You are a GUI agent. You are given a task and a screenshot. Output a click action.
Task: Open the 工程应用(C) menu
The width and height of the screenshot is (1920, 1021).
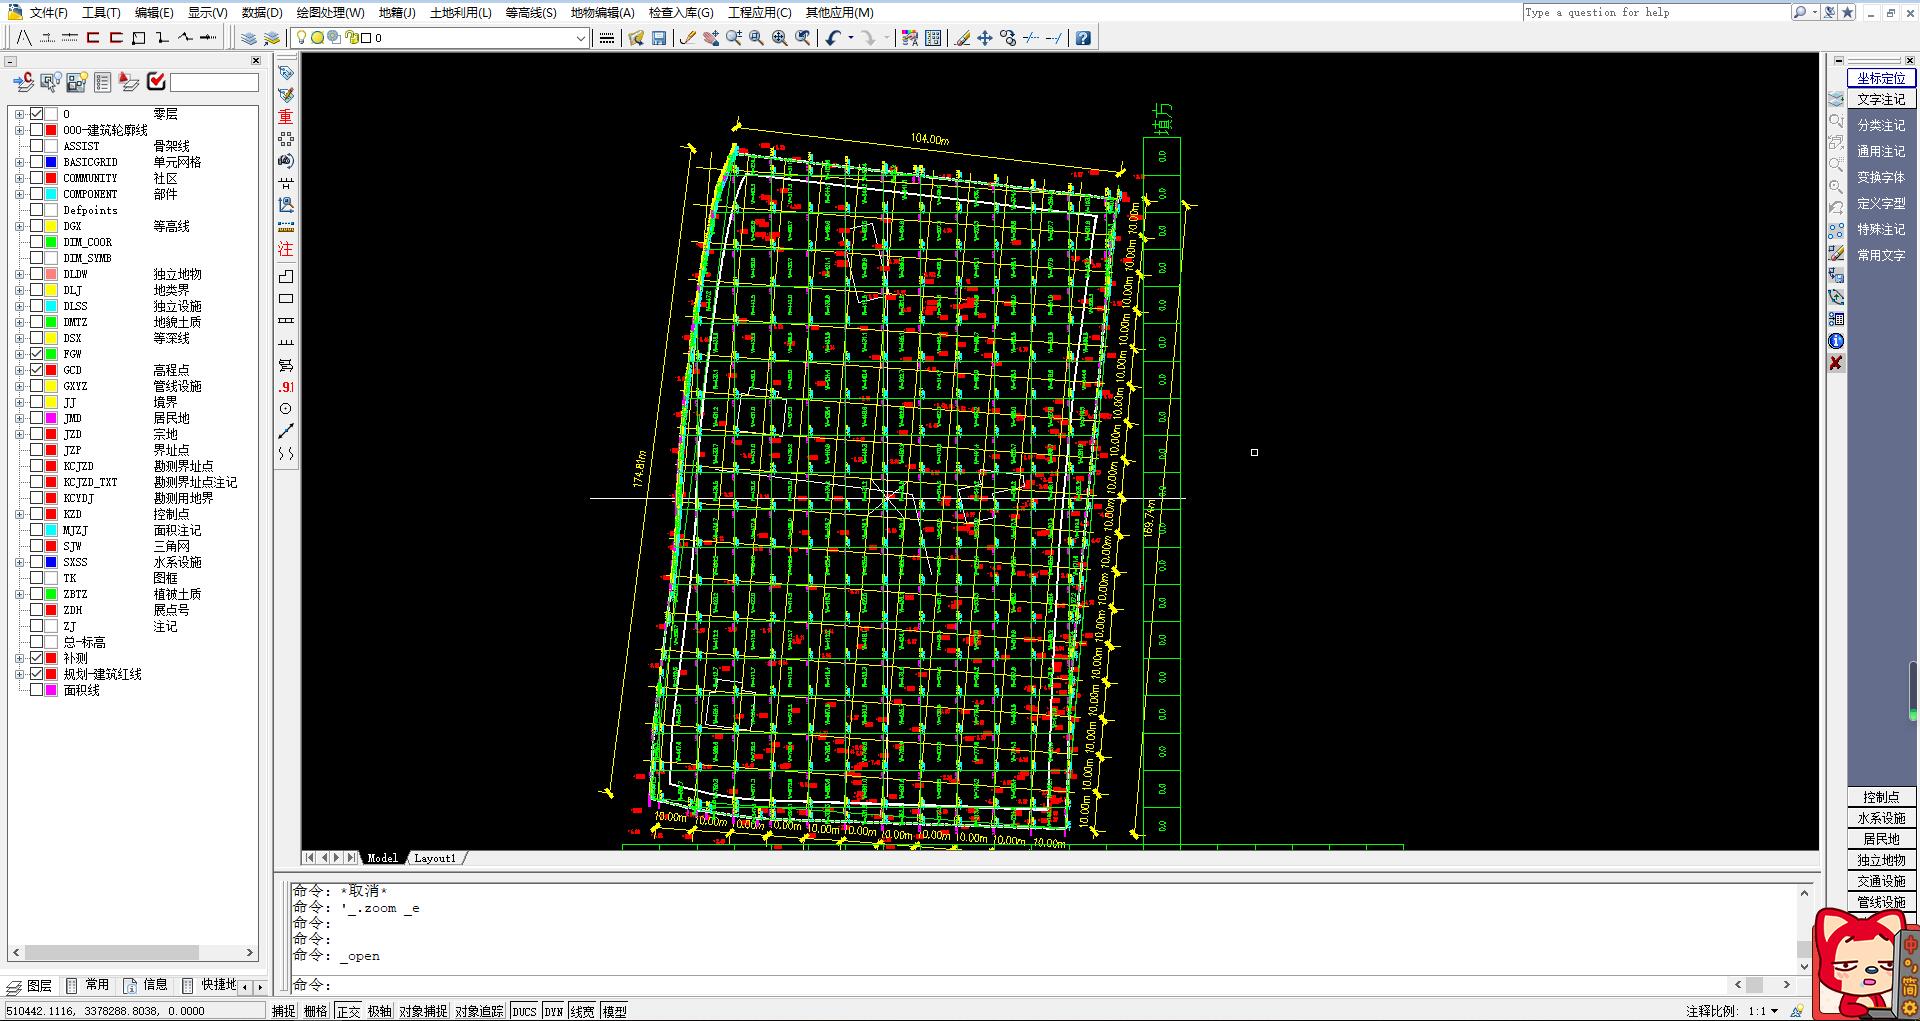759,12
